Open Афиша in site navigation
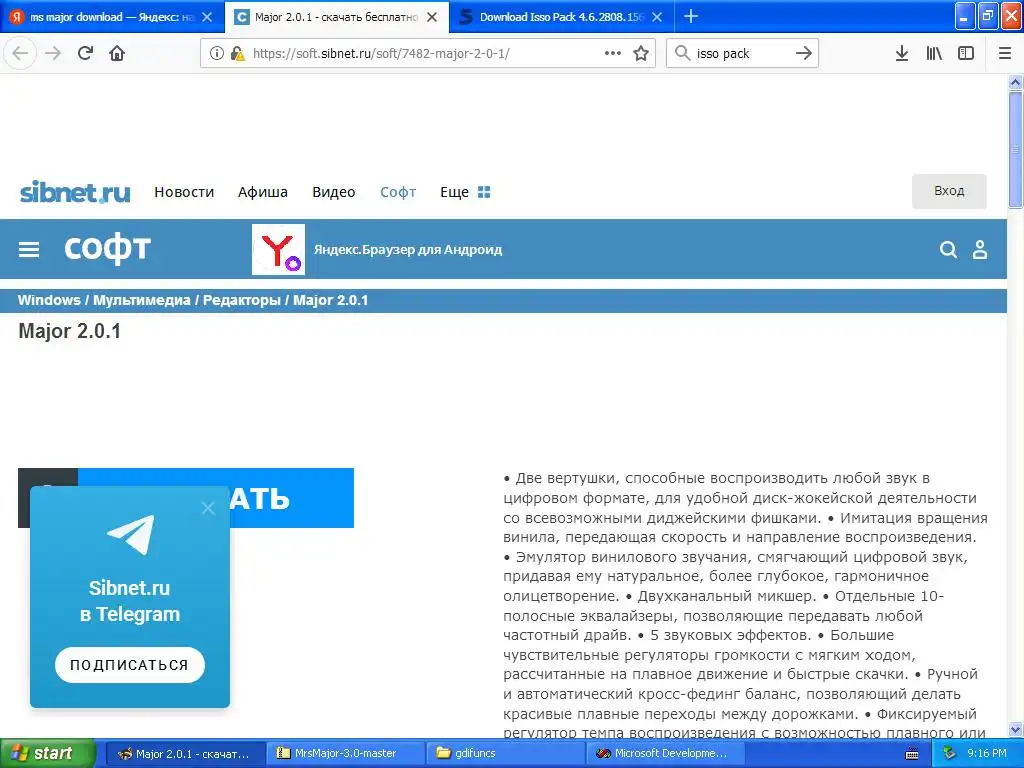 pos(263,192)
